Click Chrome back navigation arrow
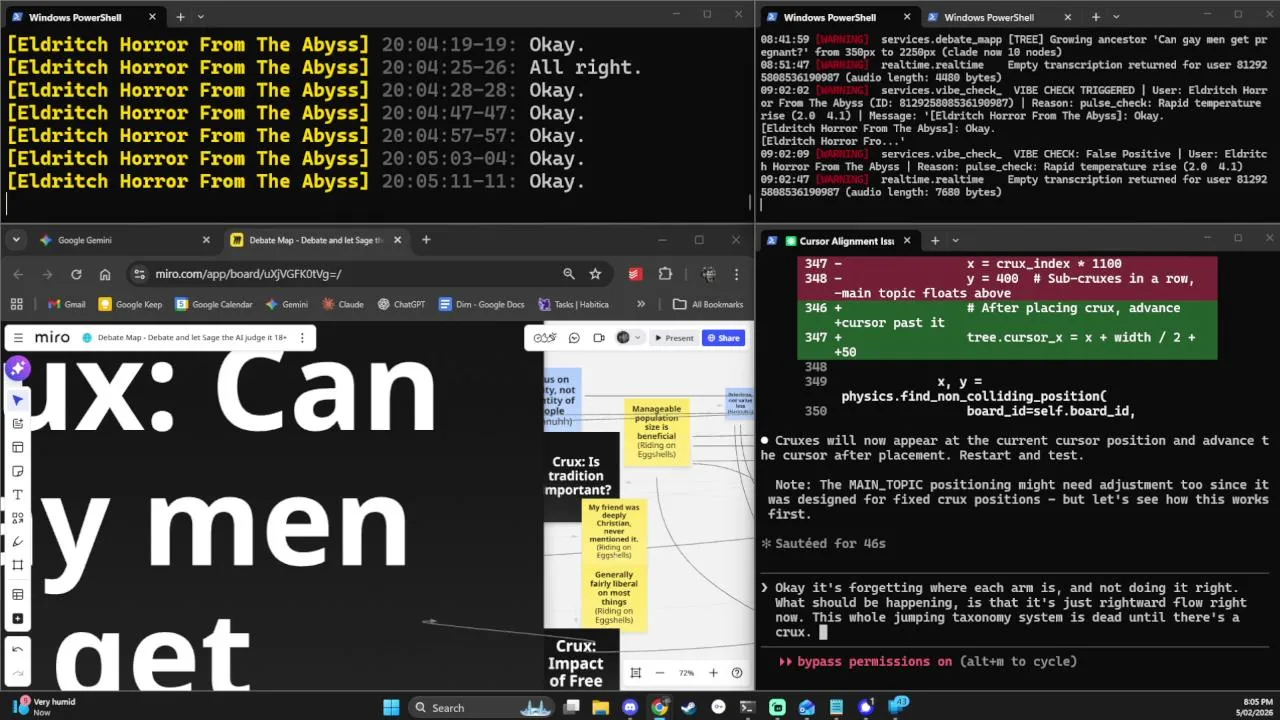This screenshot has height=720, width=1280. click(18, 274)
